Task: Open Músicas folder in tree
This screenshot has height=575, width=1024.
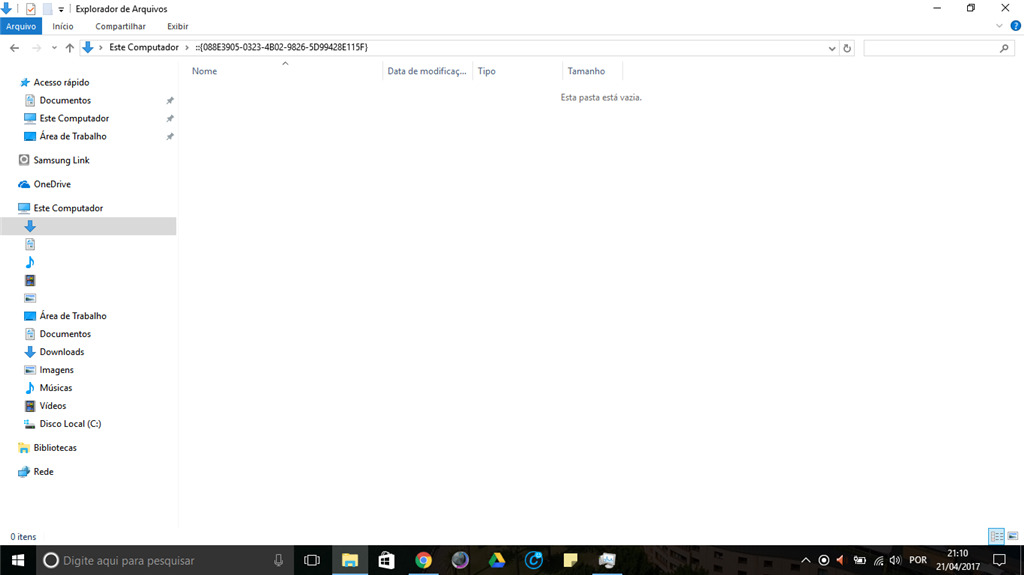Action: [x=56, y=387]
